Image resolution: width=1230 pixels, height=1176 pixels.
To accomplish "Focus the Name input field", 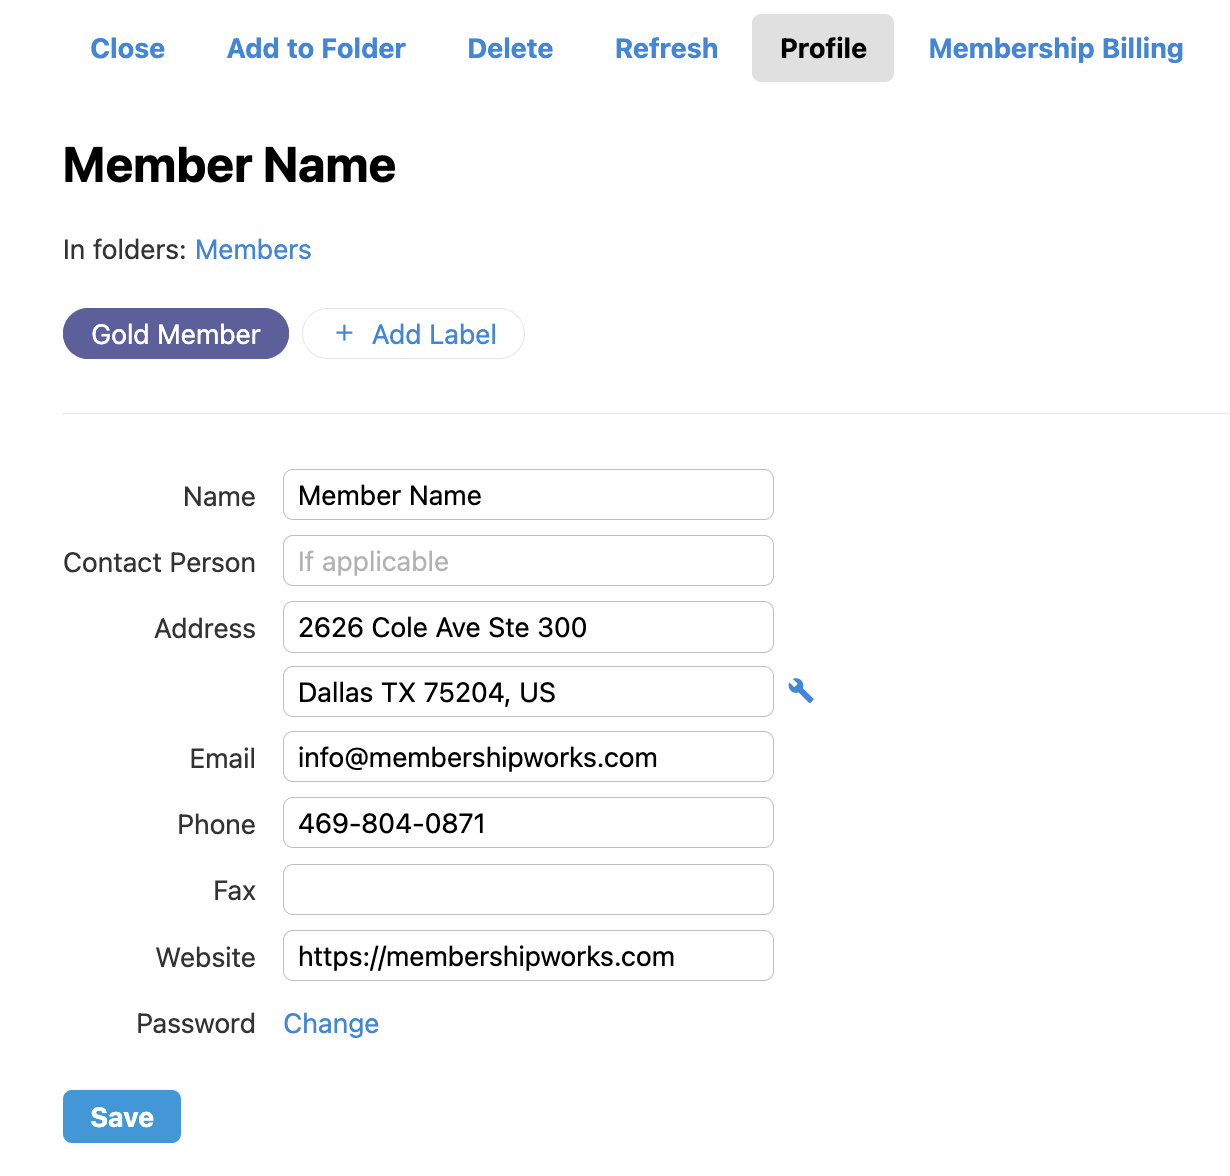I will click(528, 495).
